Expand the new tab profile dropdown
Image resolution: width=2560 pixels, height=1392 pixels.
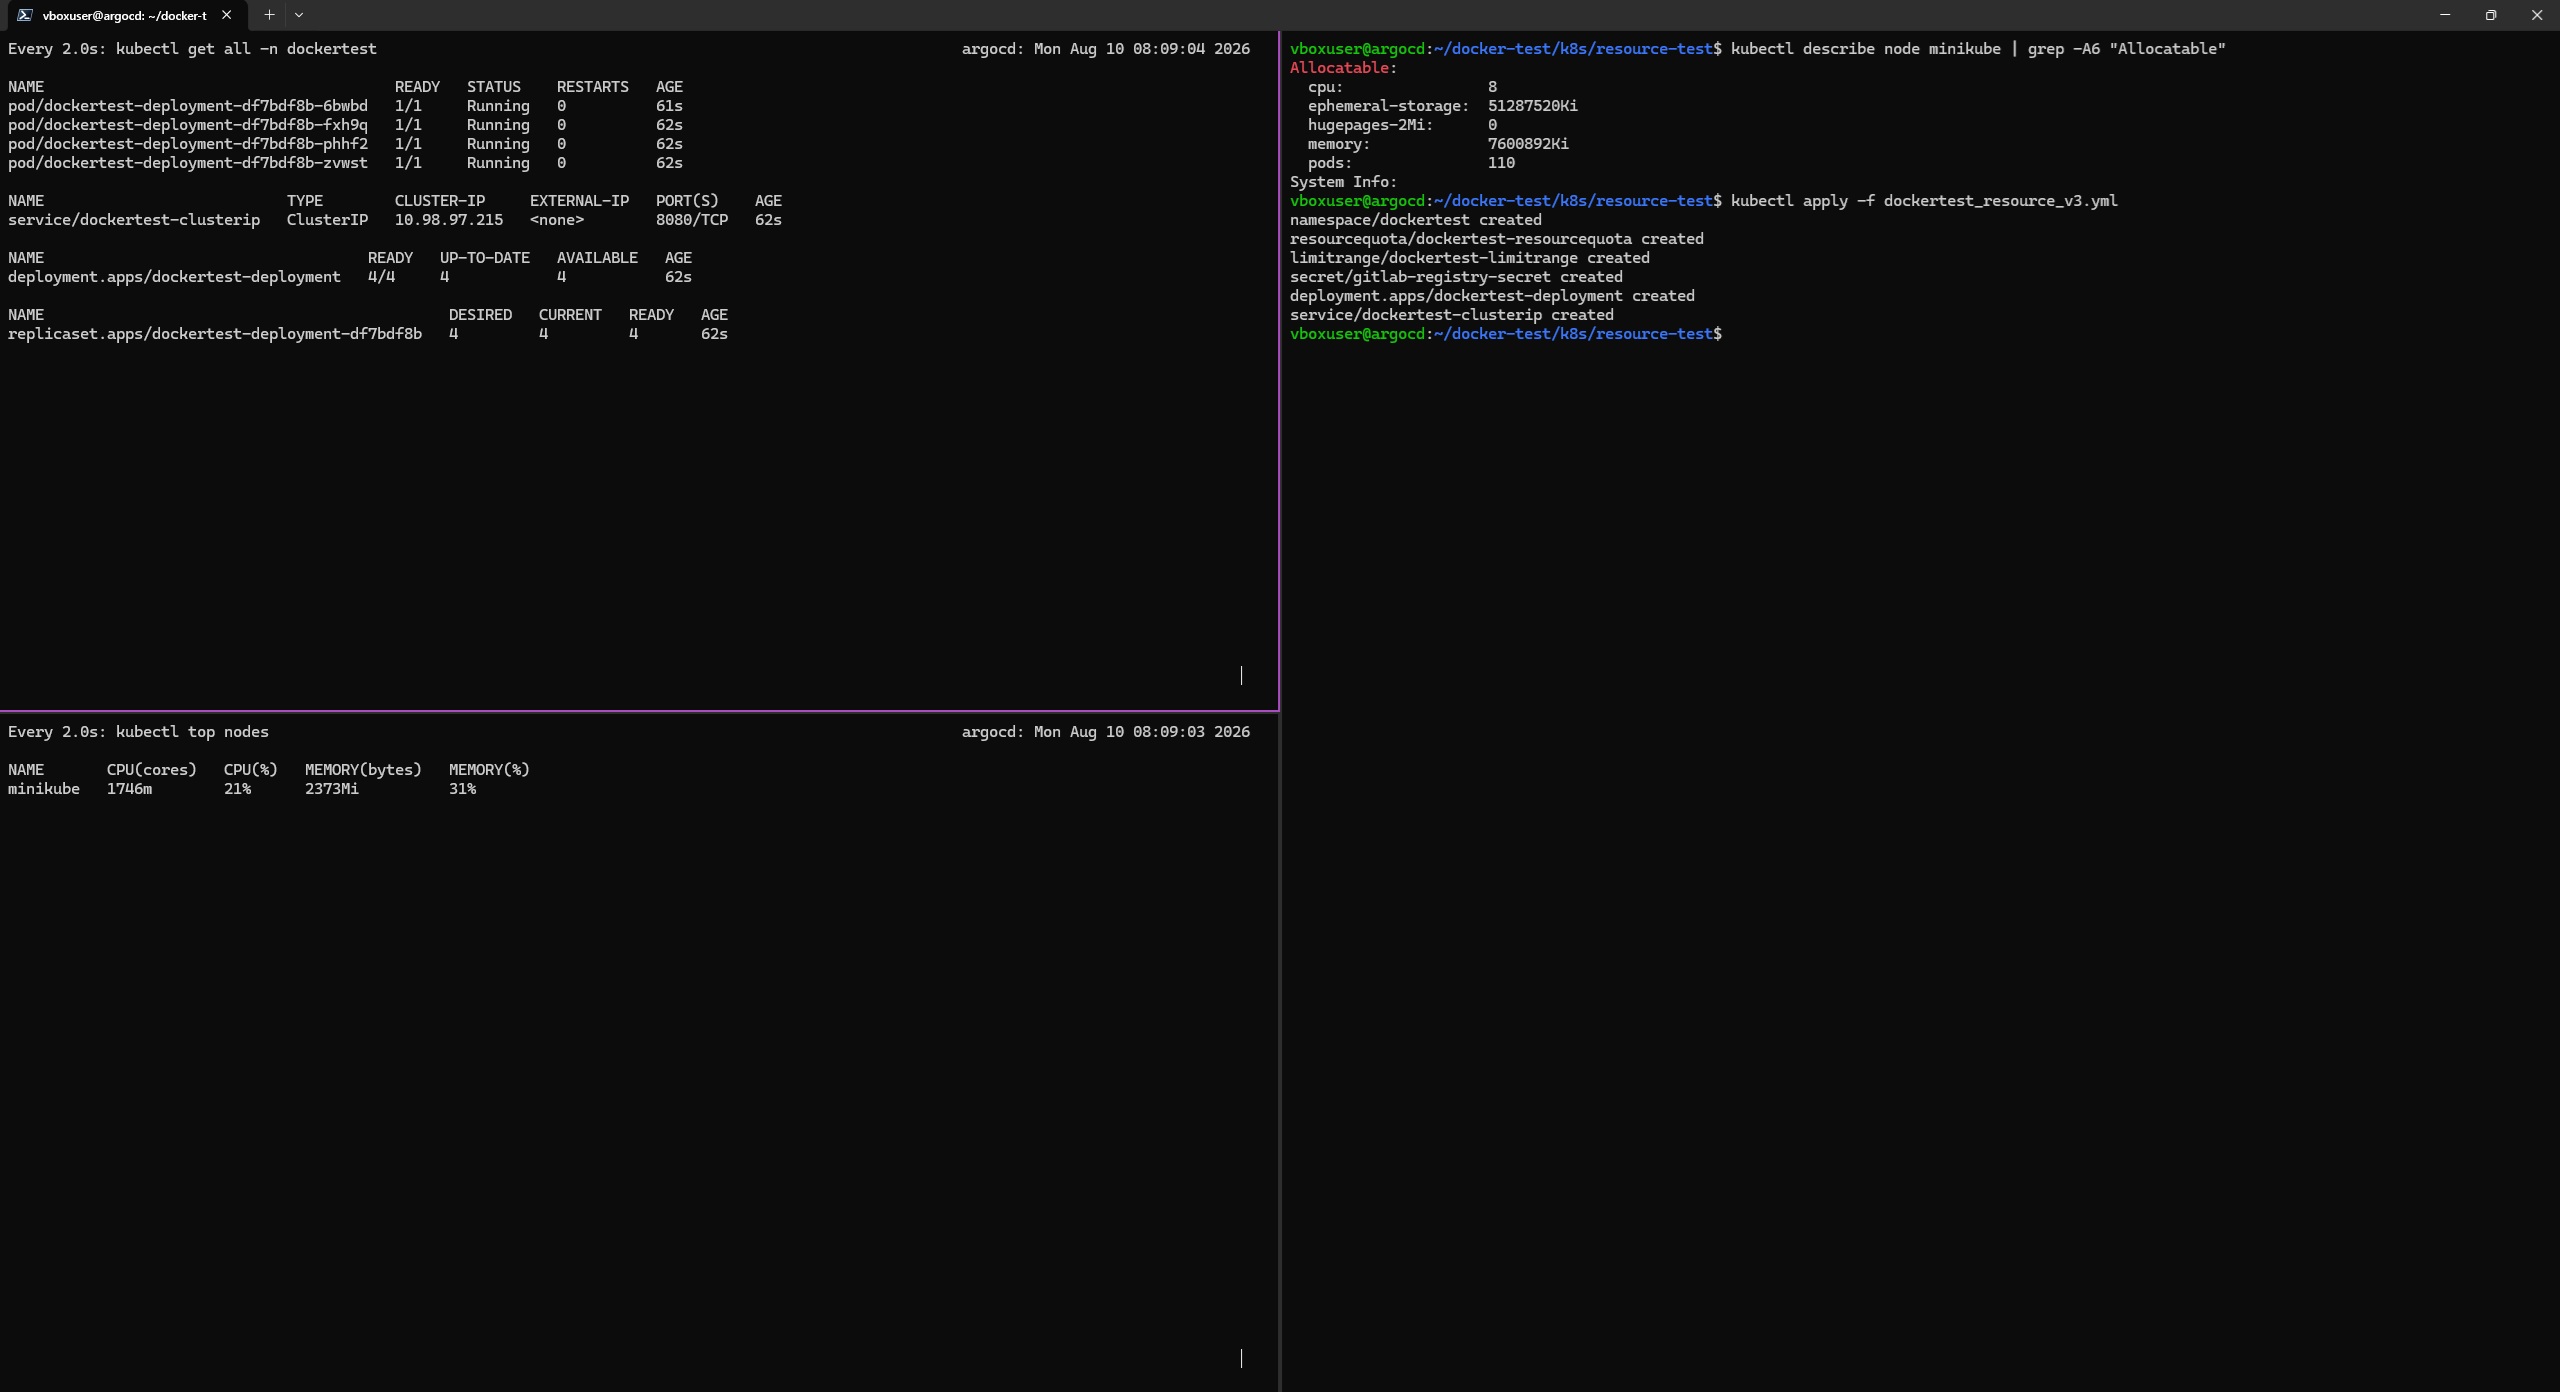(299, 15)
